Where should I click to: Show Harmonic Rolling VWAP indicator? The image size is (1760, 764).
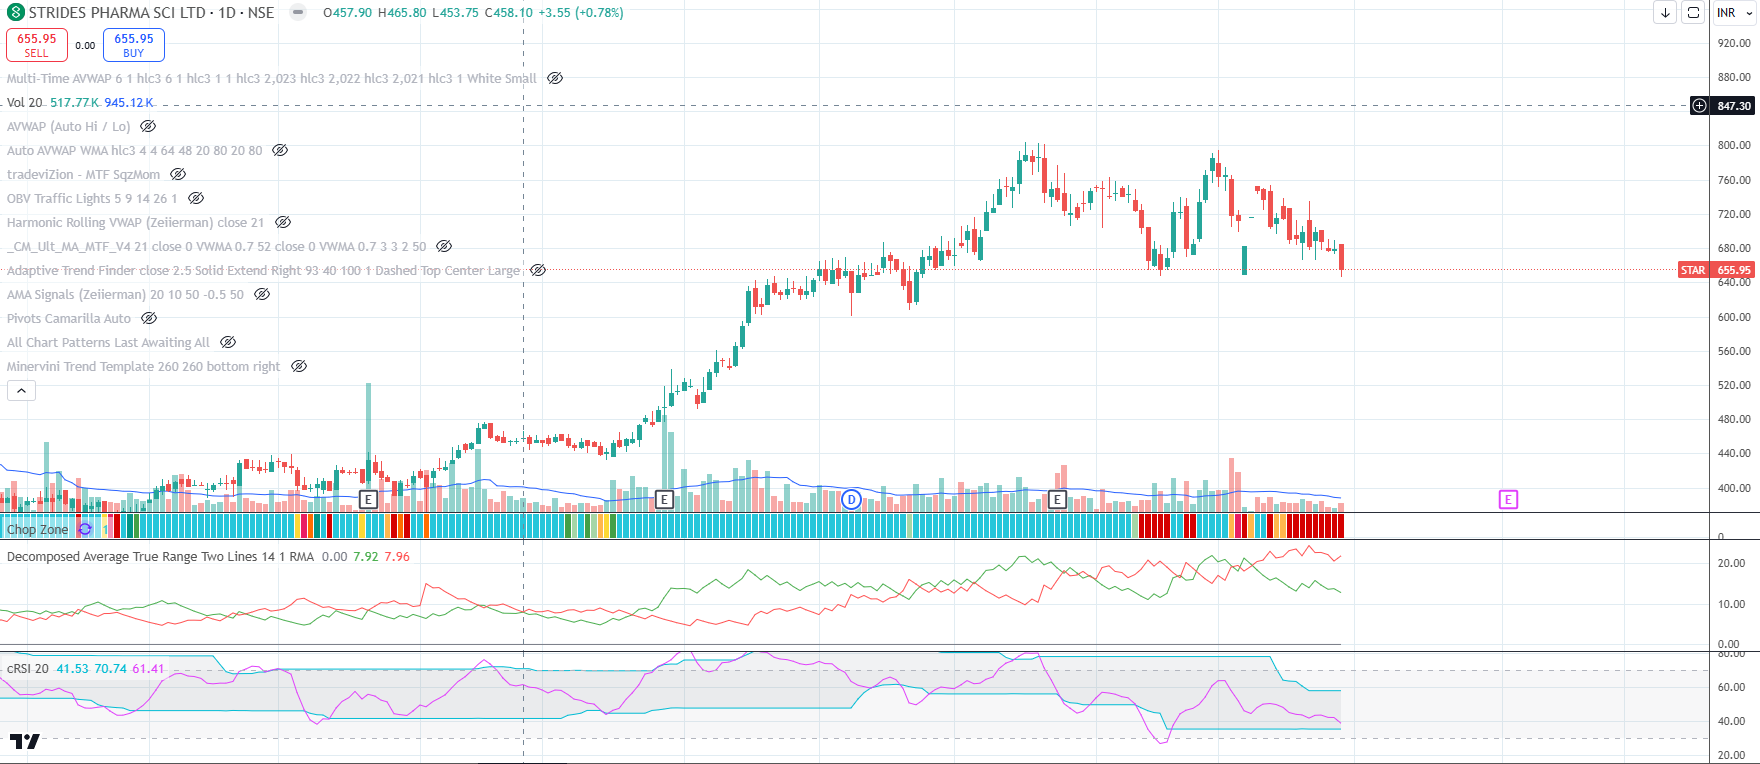pyautogui.click(x=283, y=222)
